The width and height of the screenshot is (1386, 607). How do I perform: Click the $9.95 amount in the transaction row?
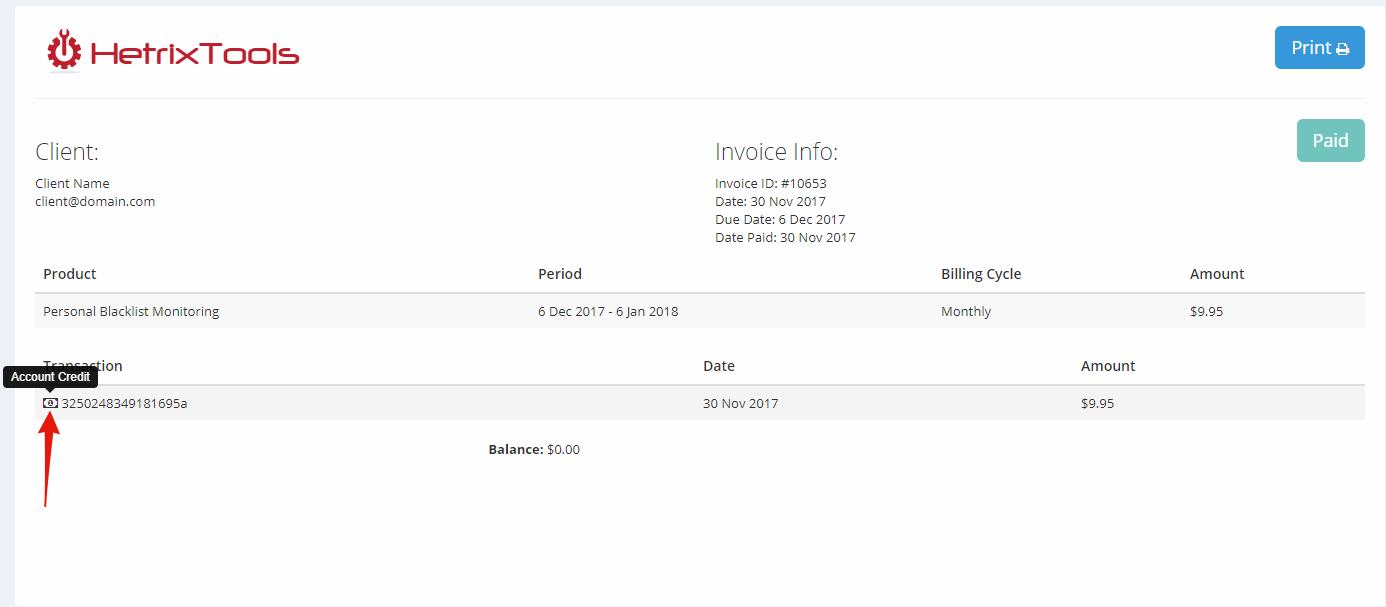(x=1097, y=404)
